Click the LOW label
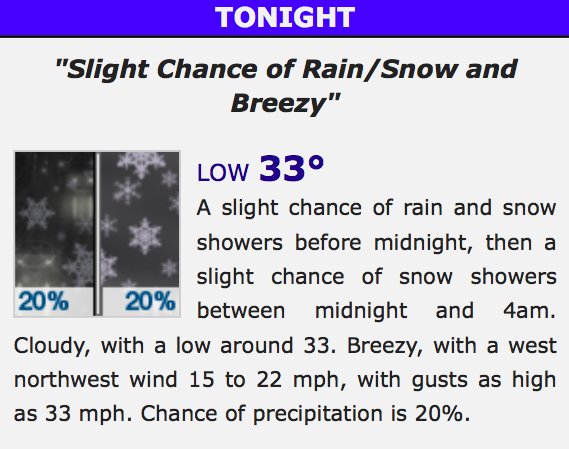 click(223, 172)
